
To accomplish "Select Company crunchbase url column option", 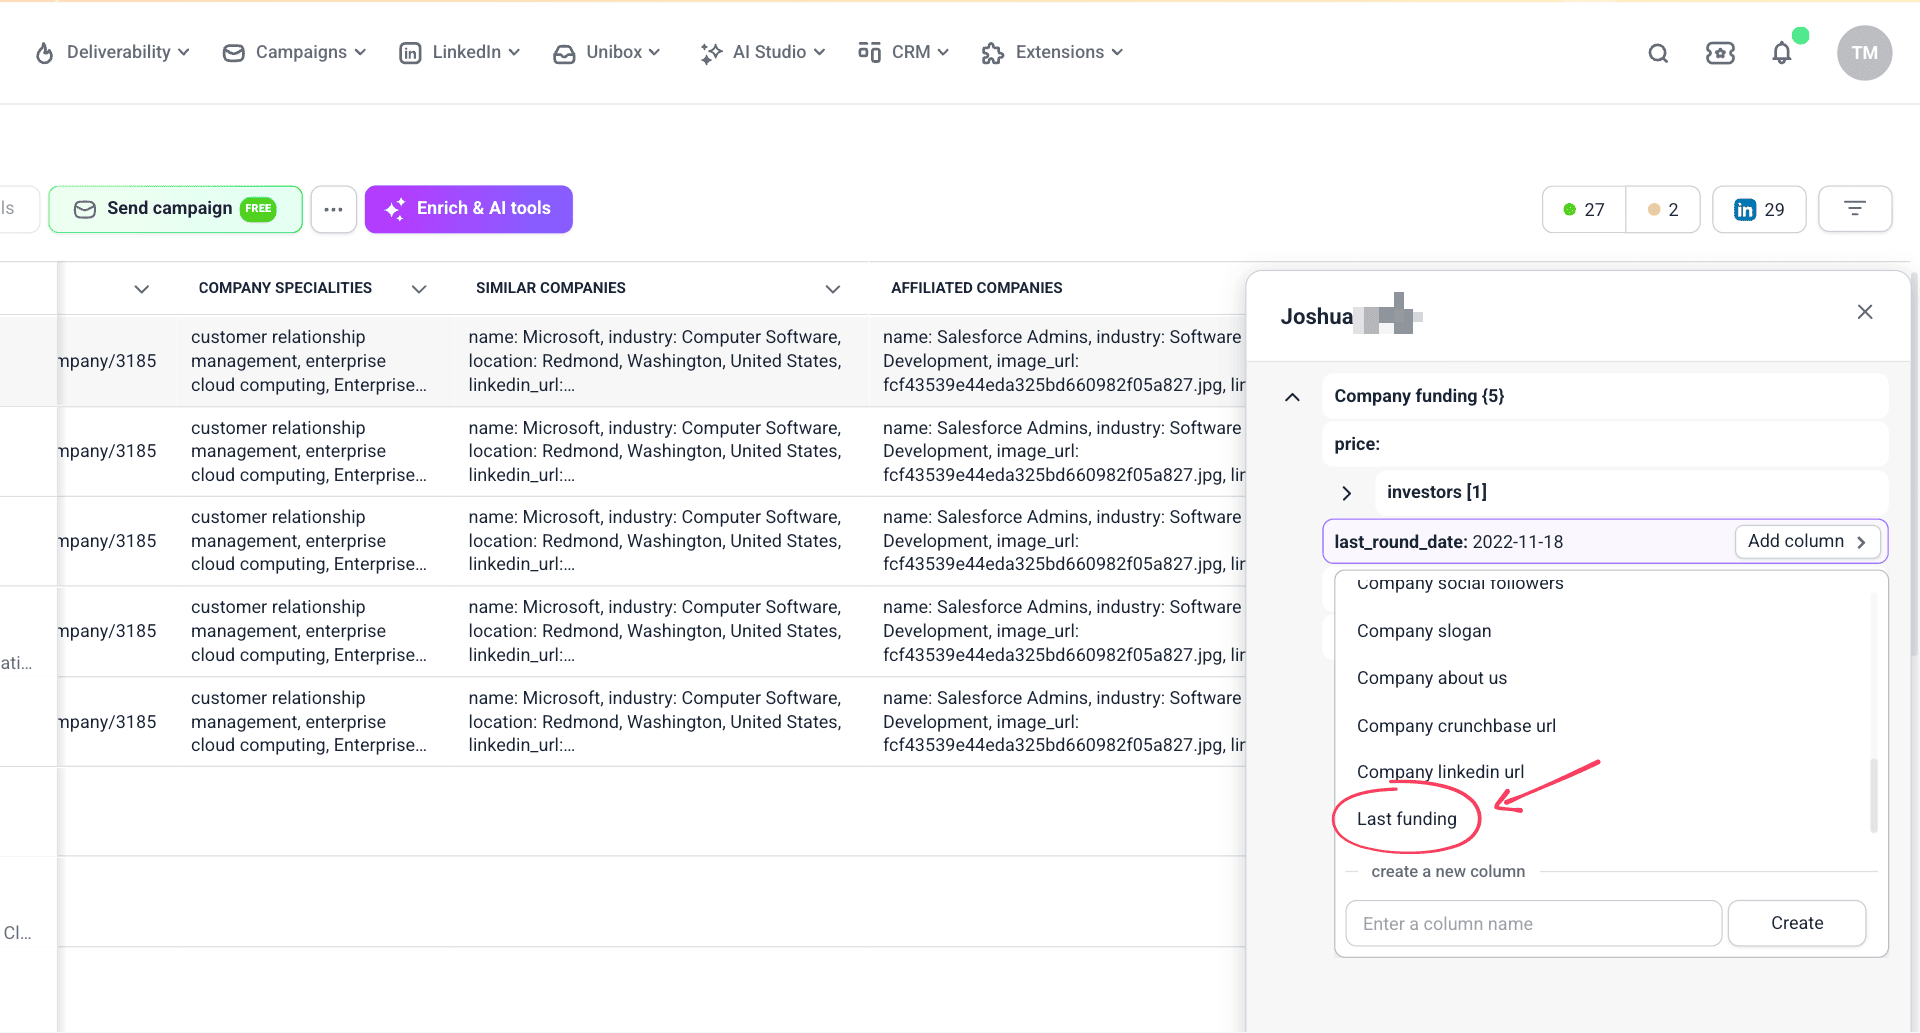I will click(1456, 726).
